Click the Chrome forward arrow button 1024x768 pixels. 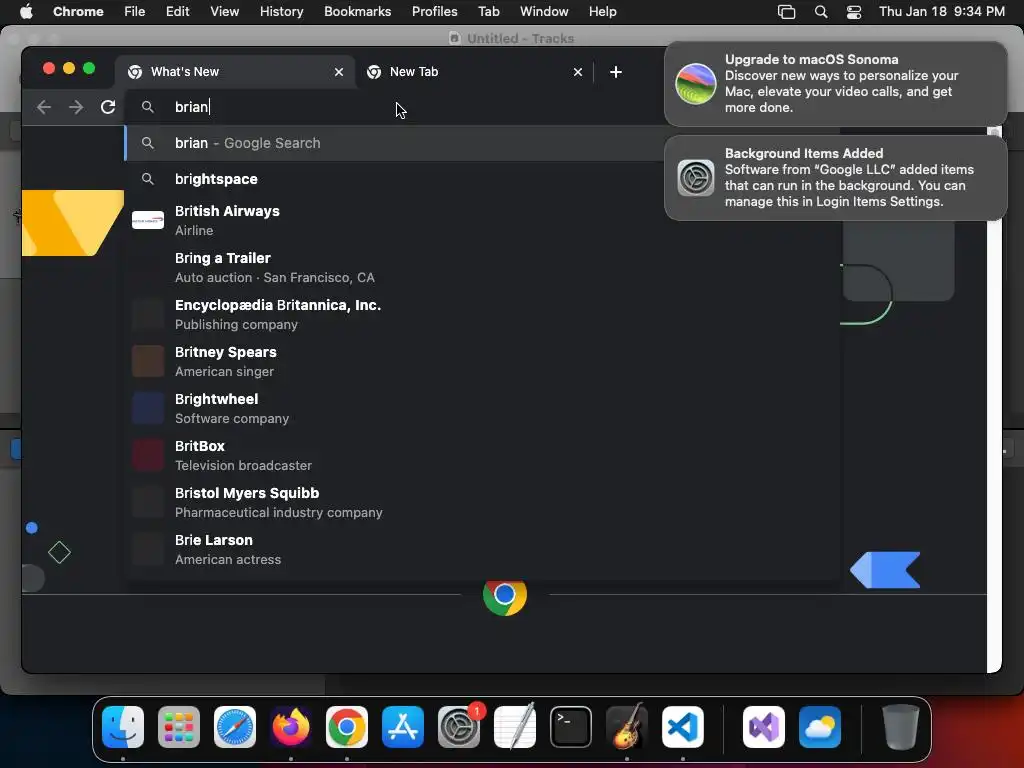(76, 107)
